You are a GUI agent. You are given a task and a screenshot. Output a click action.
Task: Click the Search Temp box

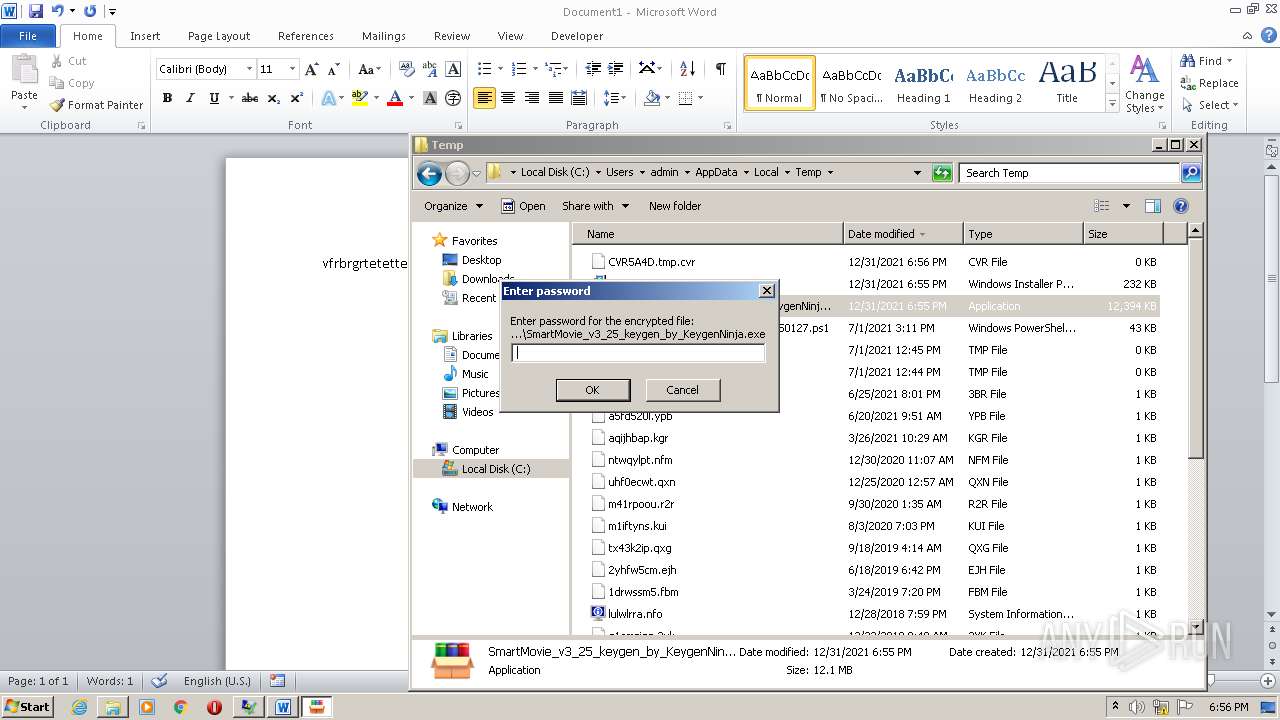[x=1069, y=173]
